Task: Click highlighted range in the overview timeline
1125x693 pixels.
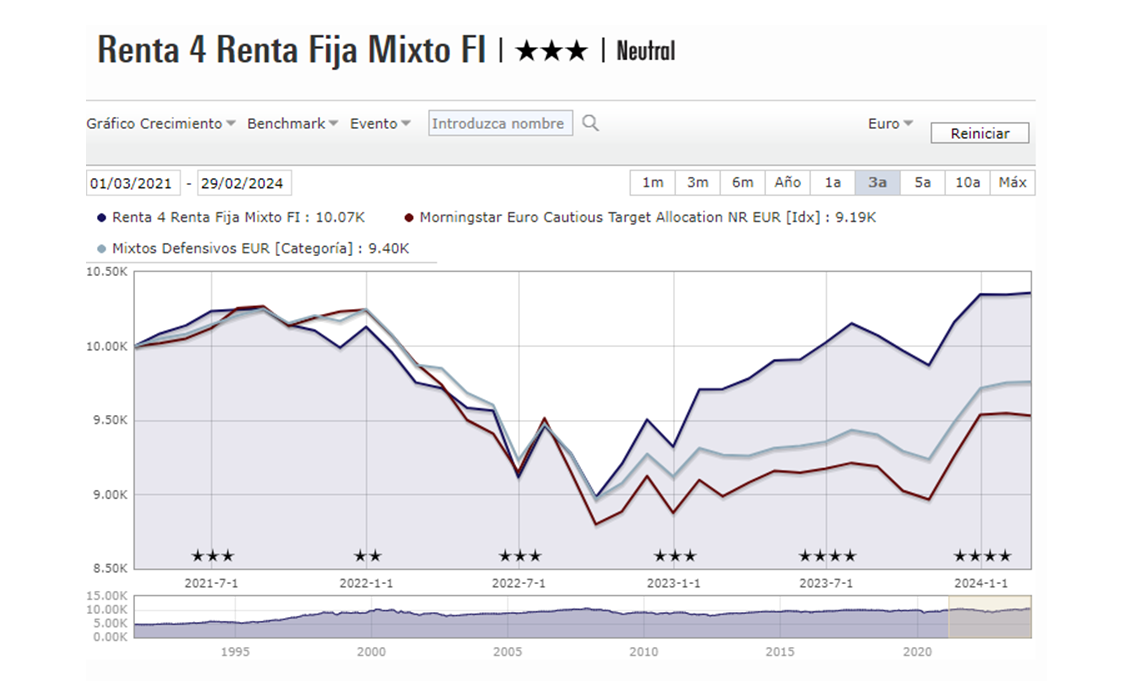Action: [x=988, y=616]
